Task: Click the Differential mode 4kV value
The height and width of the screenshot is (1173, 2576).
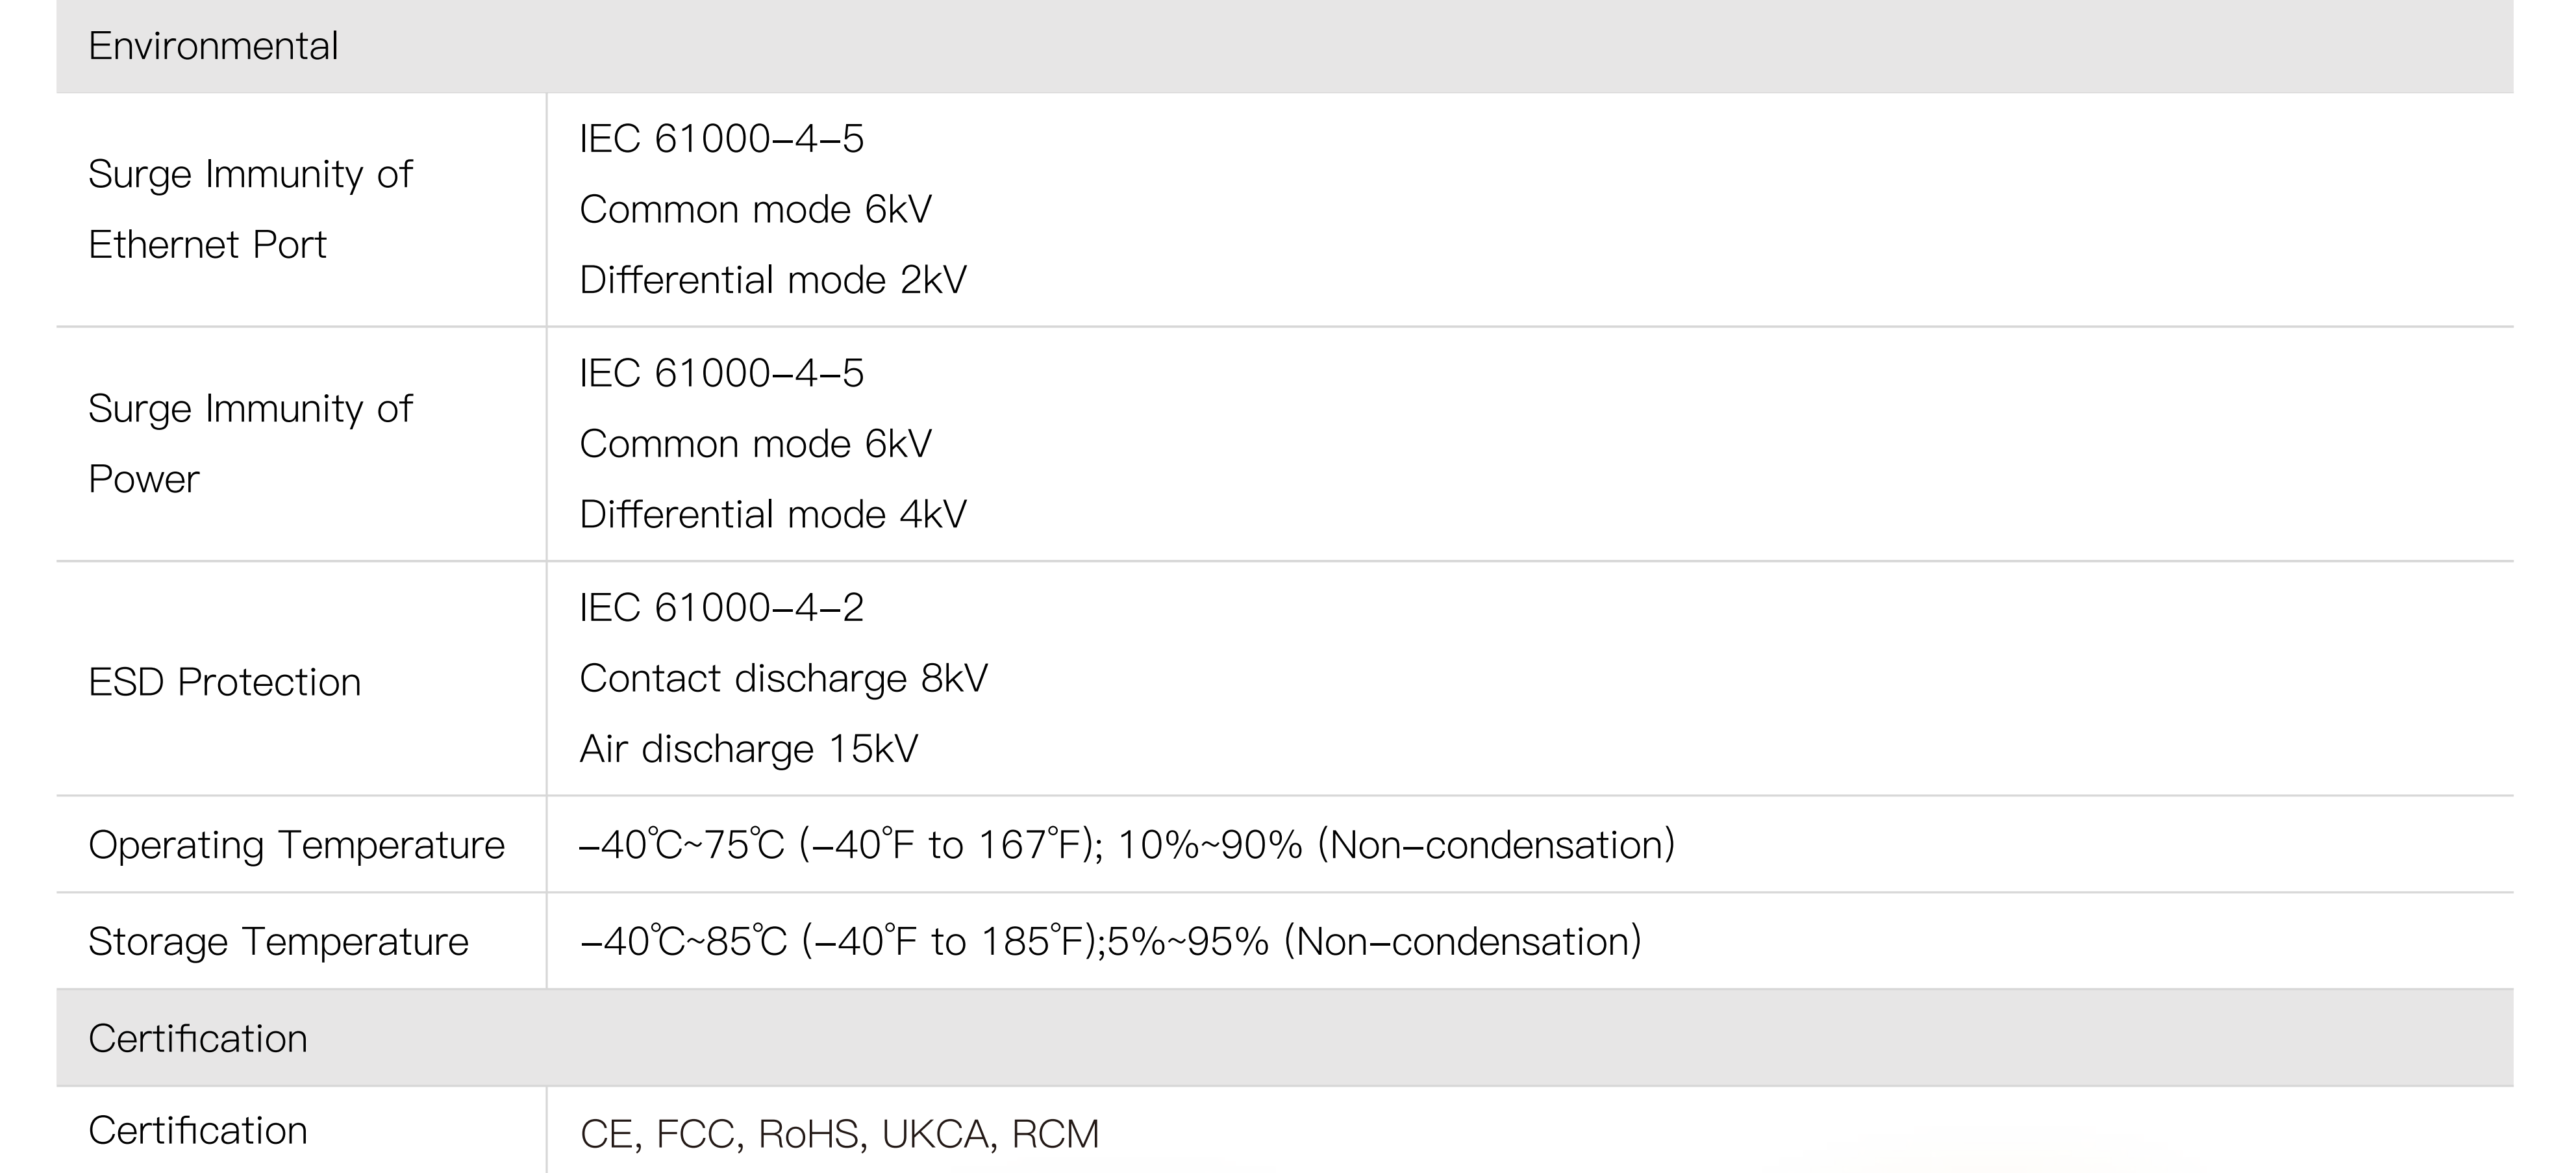Action: (x=773, y=514)
